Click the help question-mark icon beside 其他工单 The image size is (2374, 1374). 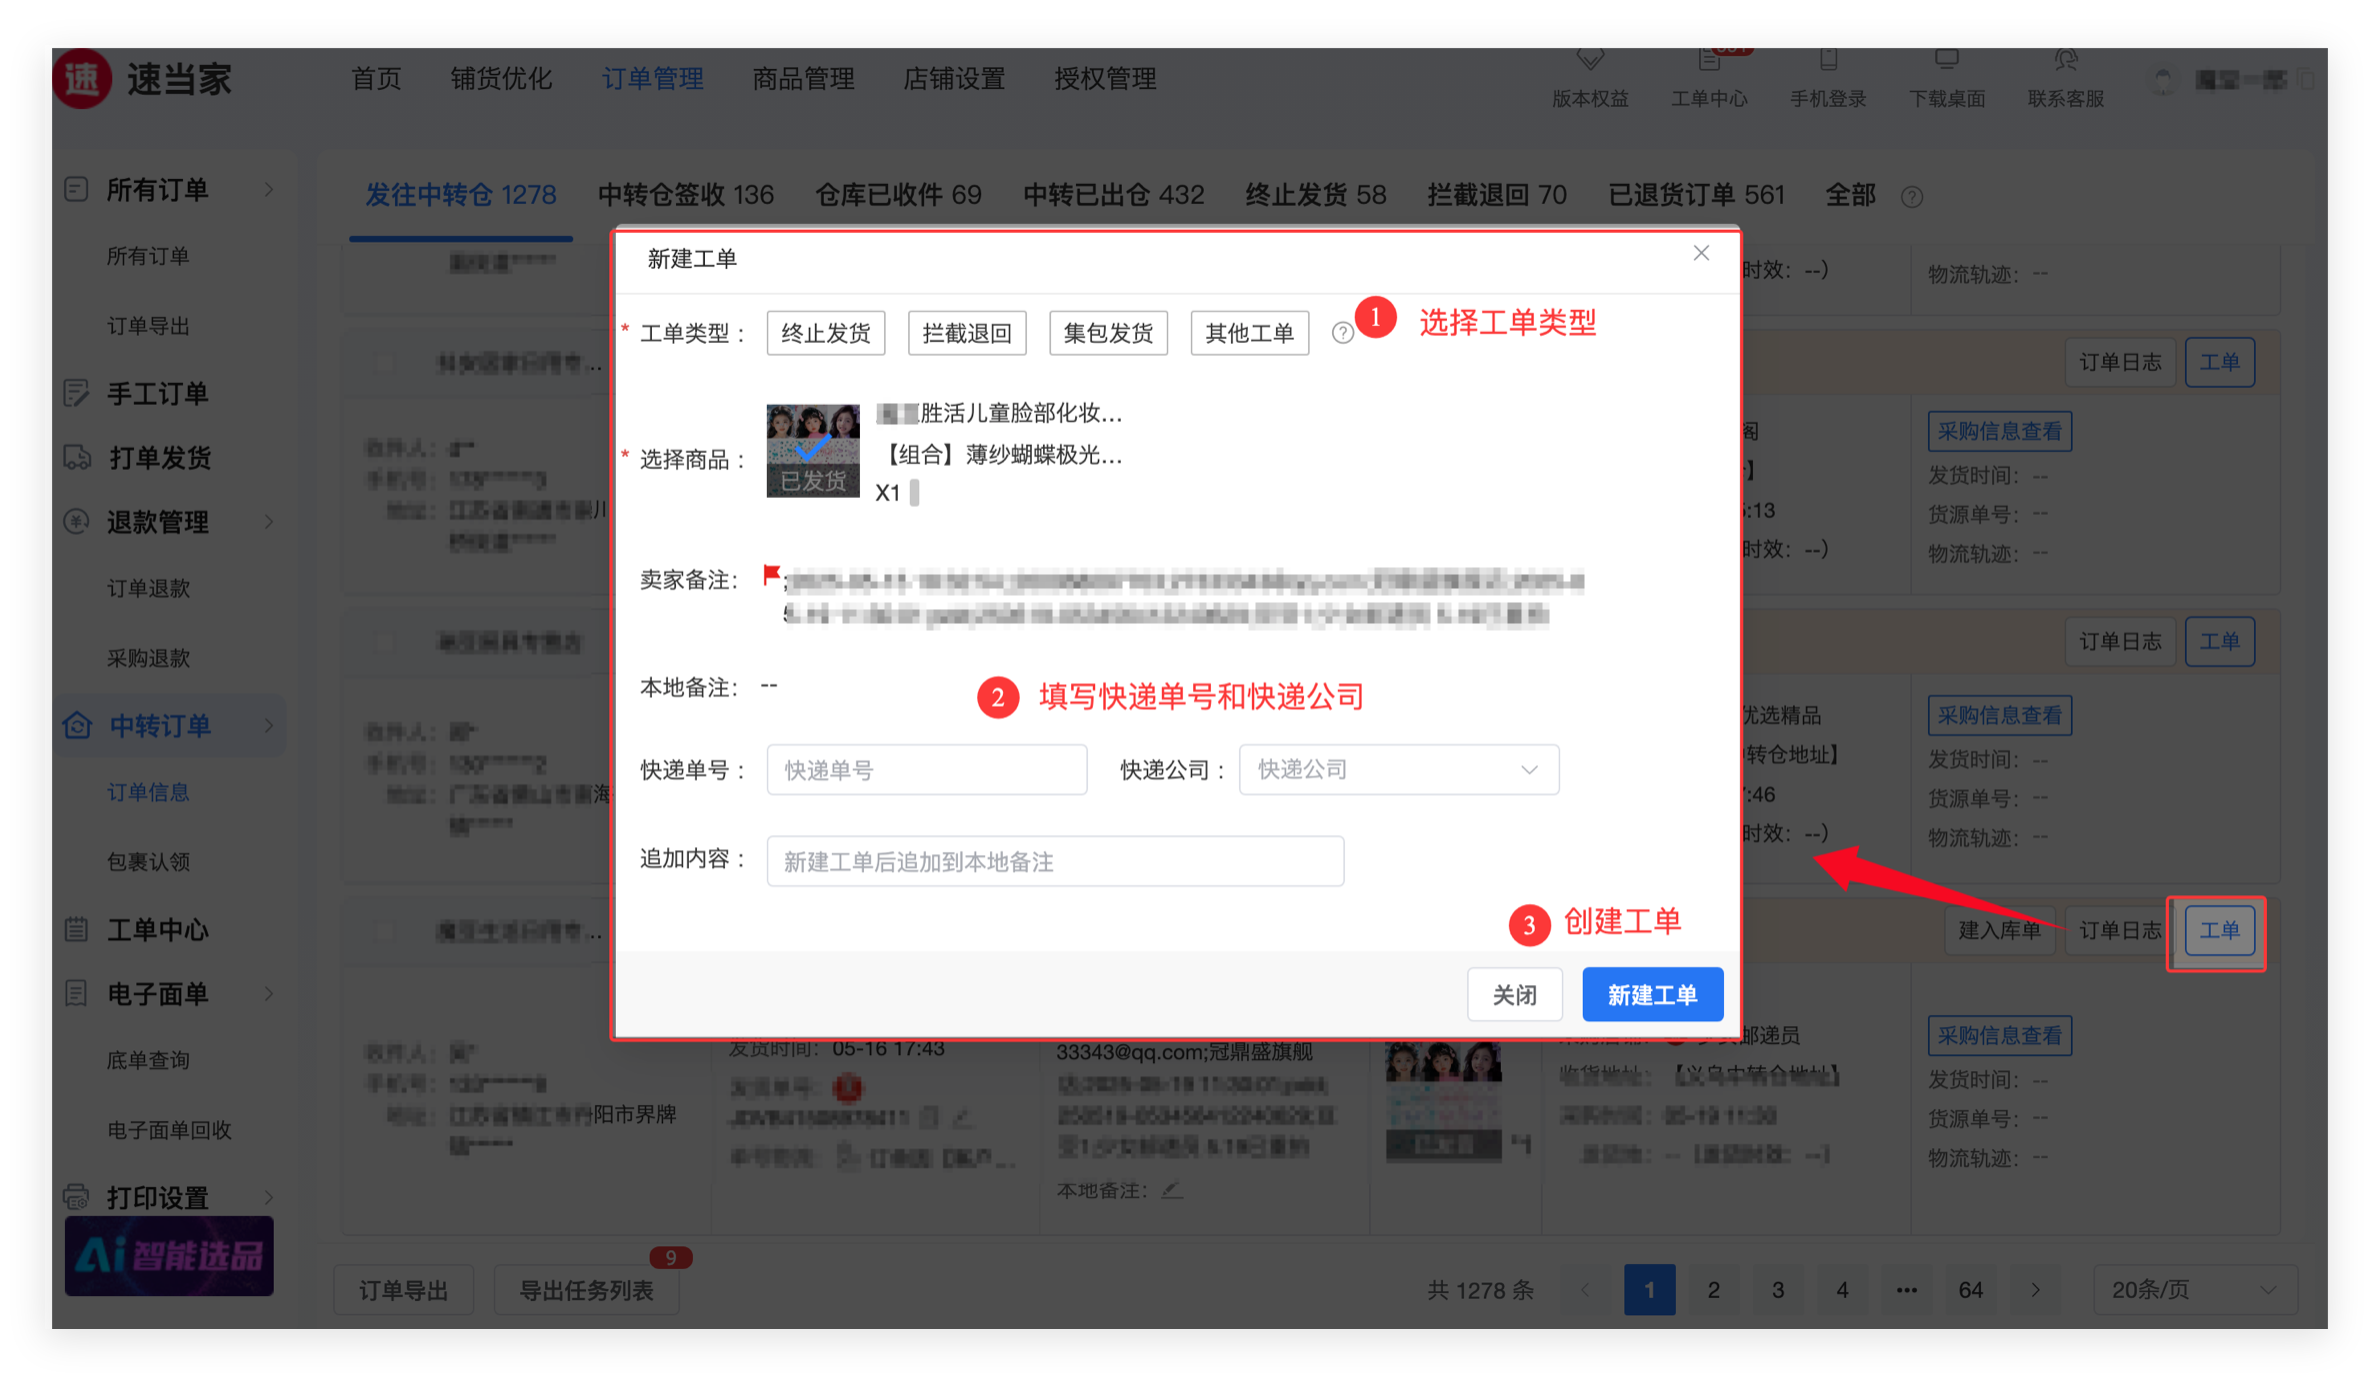coord(1342,333)
